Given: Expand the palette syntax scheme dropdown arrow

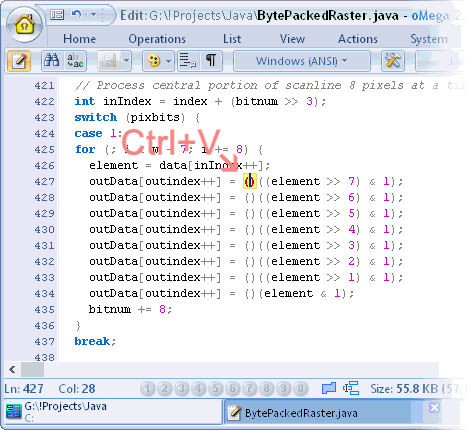Looking at the screenshot, I should click(x=169, y=61).
